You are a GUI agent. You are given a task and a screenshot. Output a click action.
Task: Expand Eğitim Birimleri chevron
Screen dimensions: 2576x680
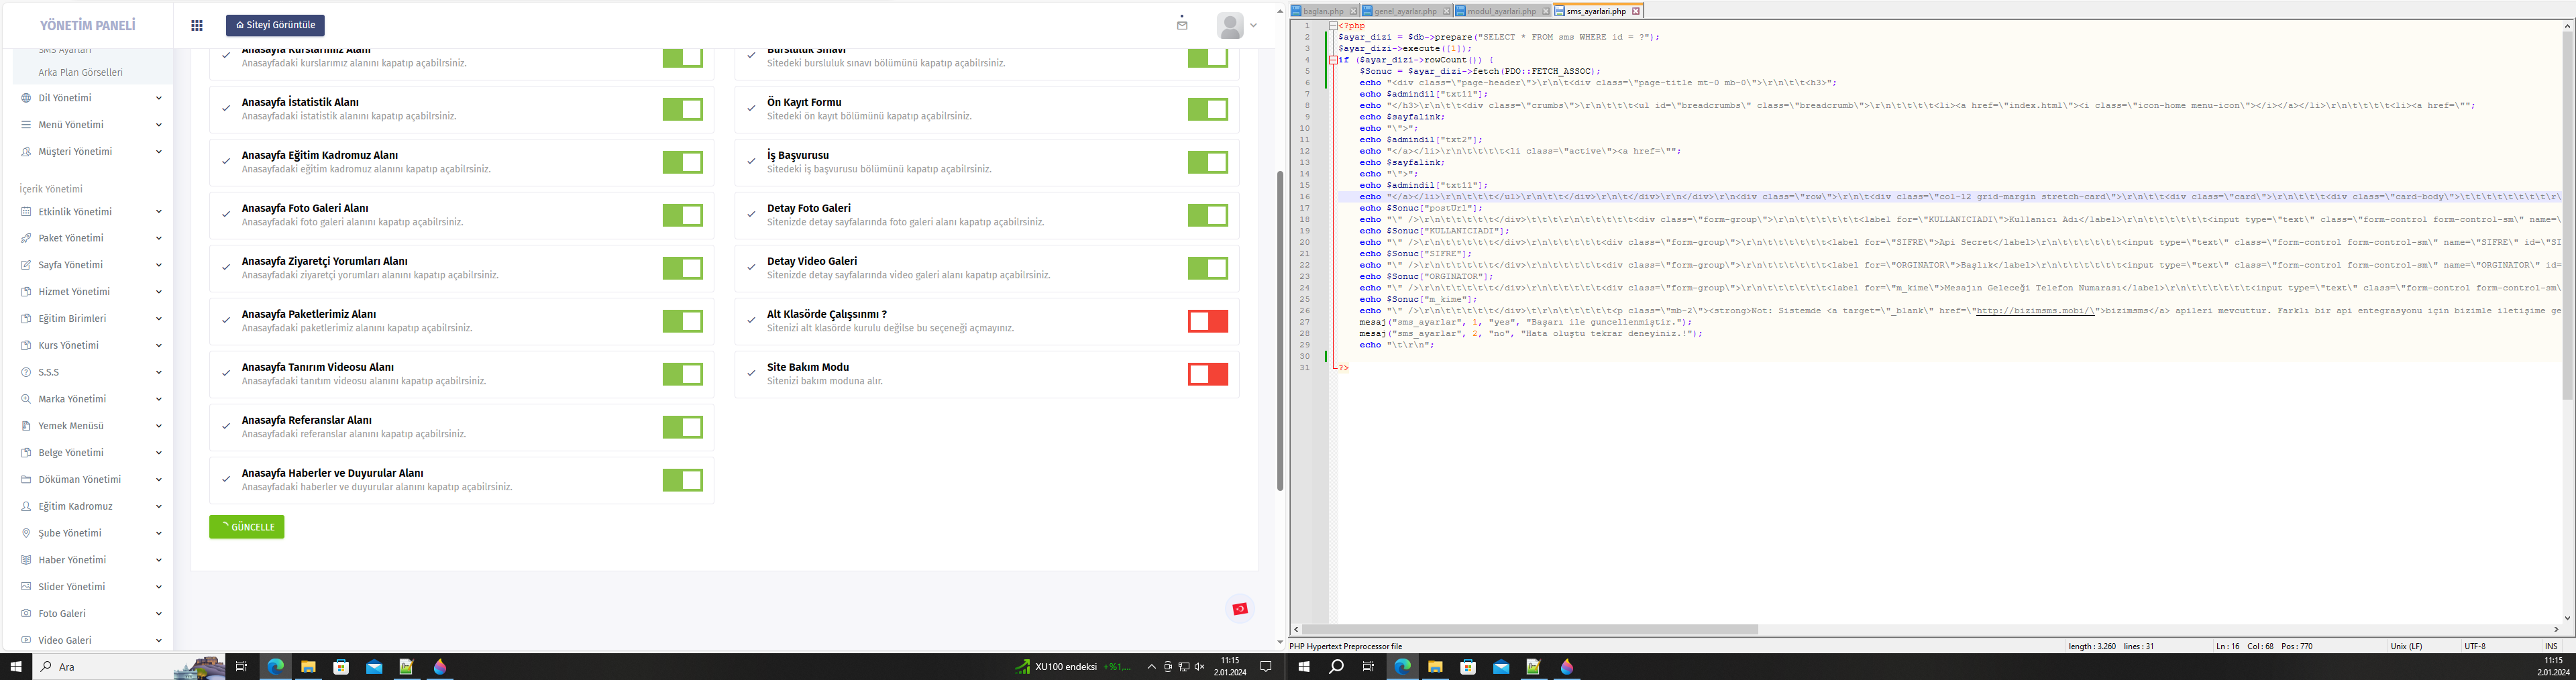pos(159,318)
